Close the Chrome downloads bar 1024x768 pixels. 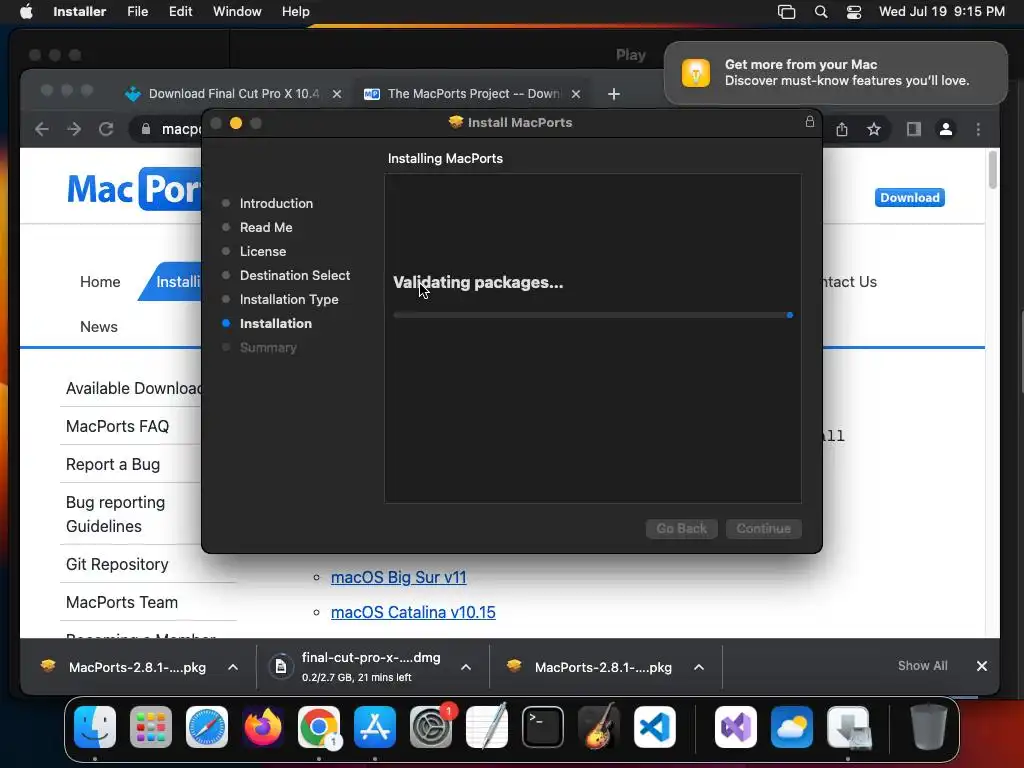coord(982,665)
